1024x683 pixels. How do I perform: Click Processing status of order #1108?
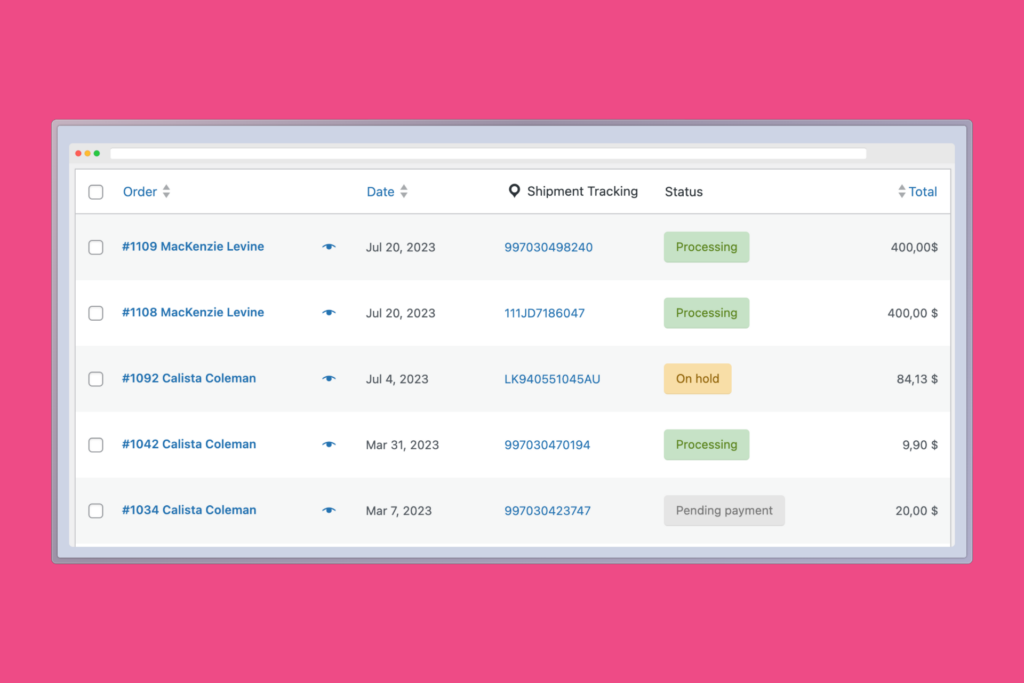pyautogui.click(x=707, y=313)
